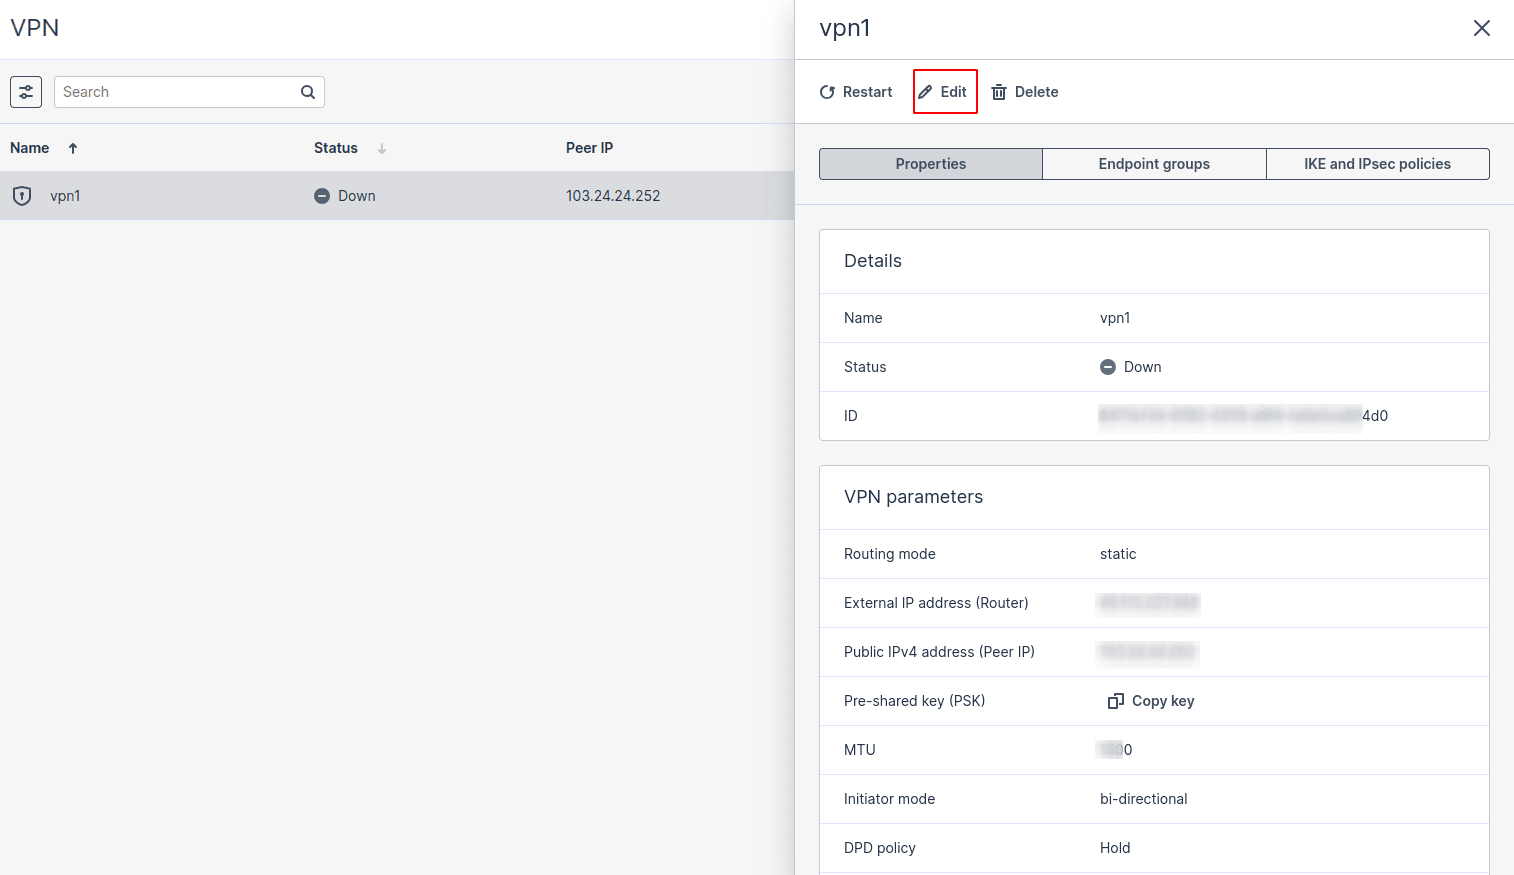This screenshot has width=1514, height=875.
Task: Click the copy icon beside Copy key
Action: tap(1116, 701)
